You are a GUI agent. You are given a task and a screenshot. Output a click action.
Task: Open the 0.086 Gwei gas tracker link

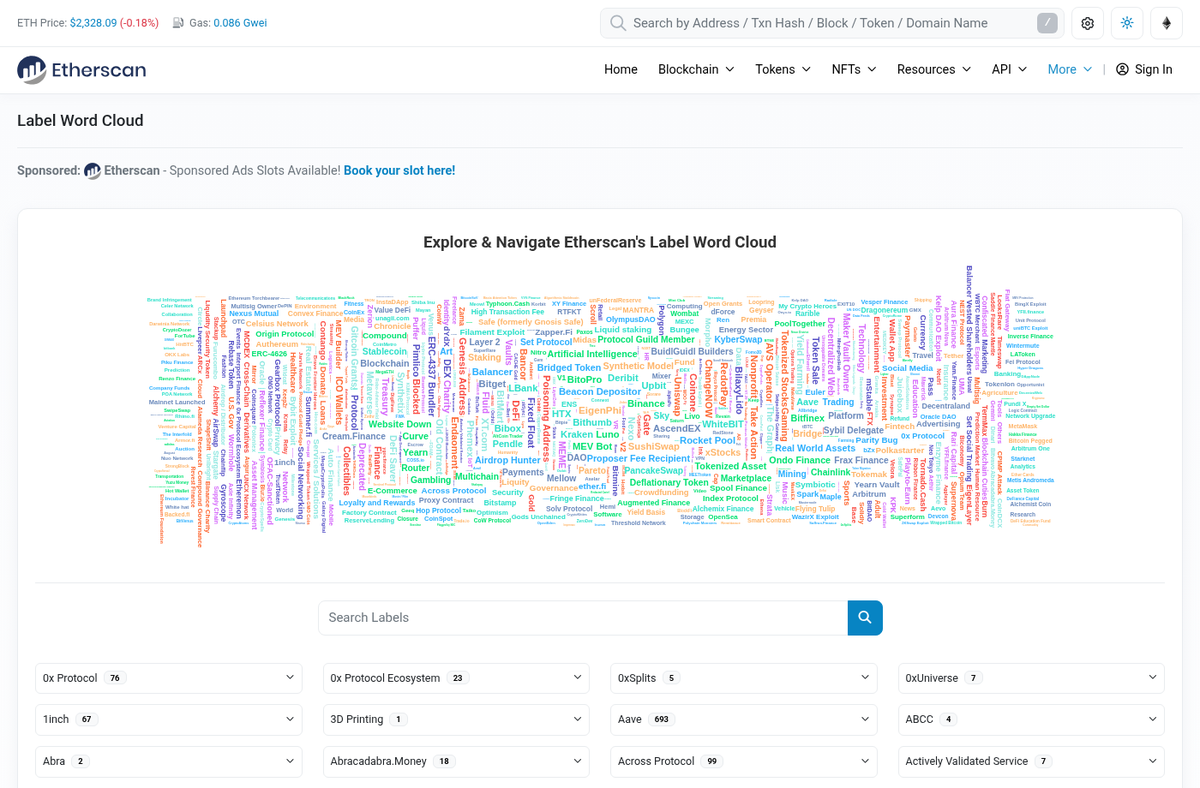tap(240, 23)
